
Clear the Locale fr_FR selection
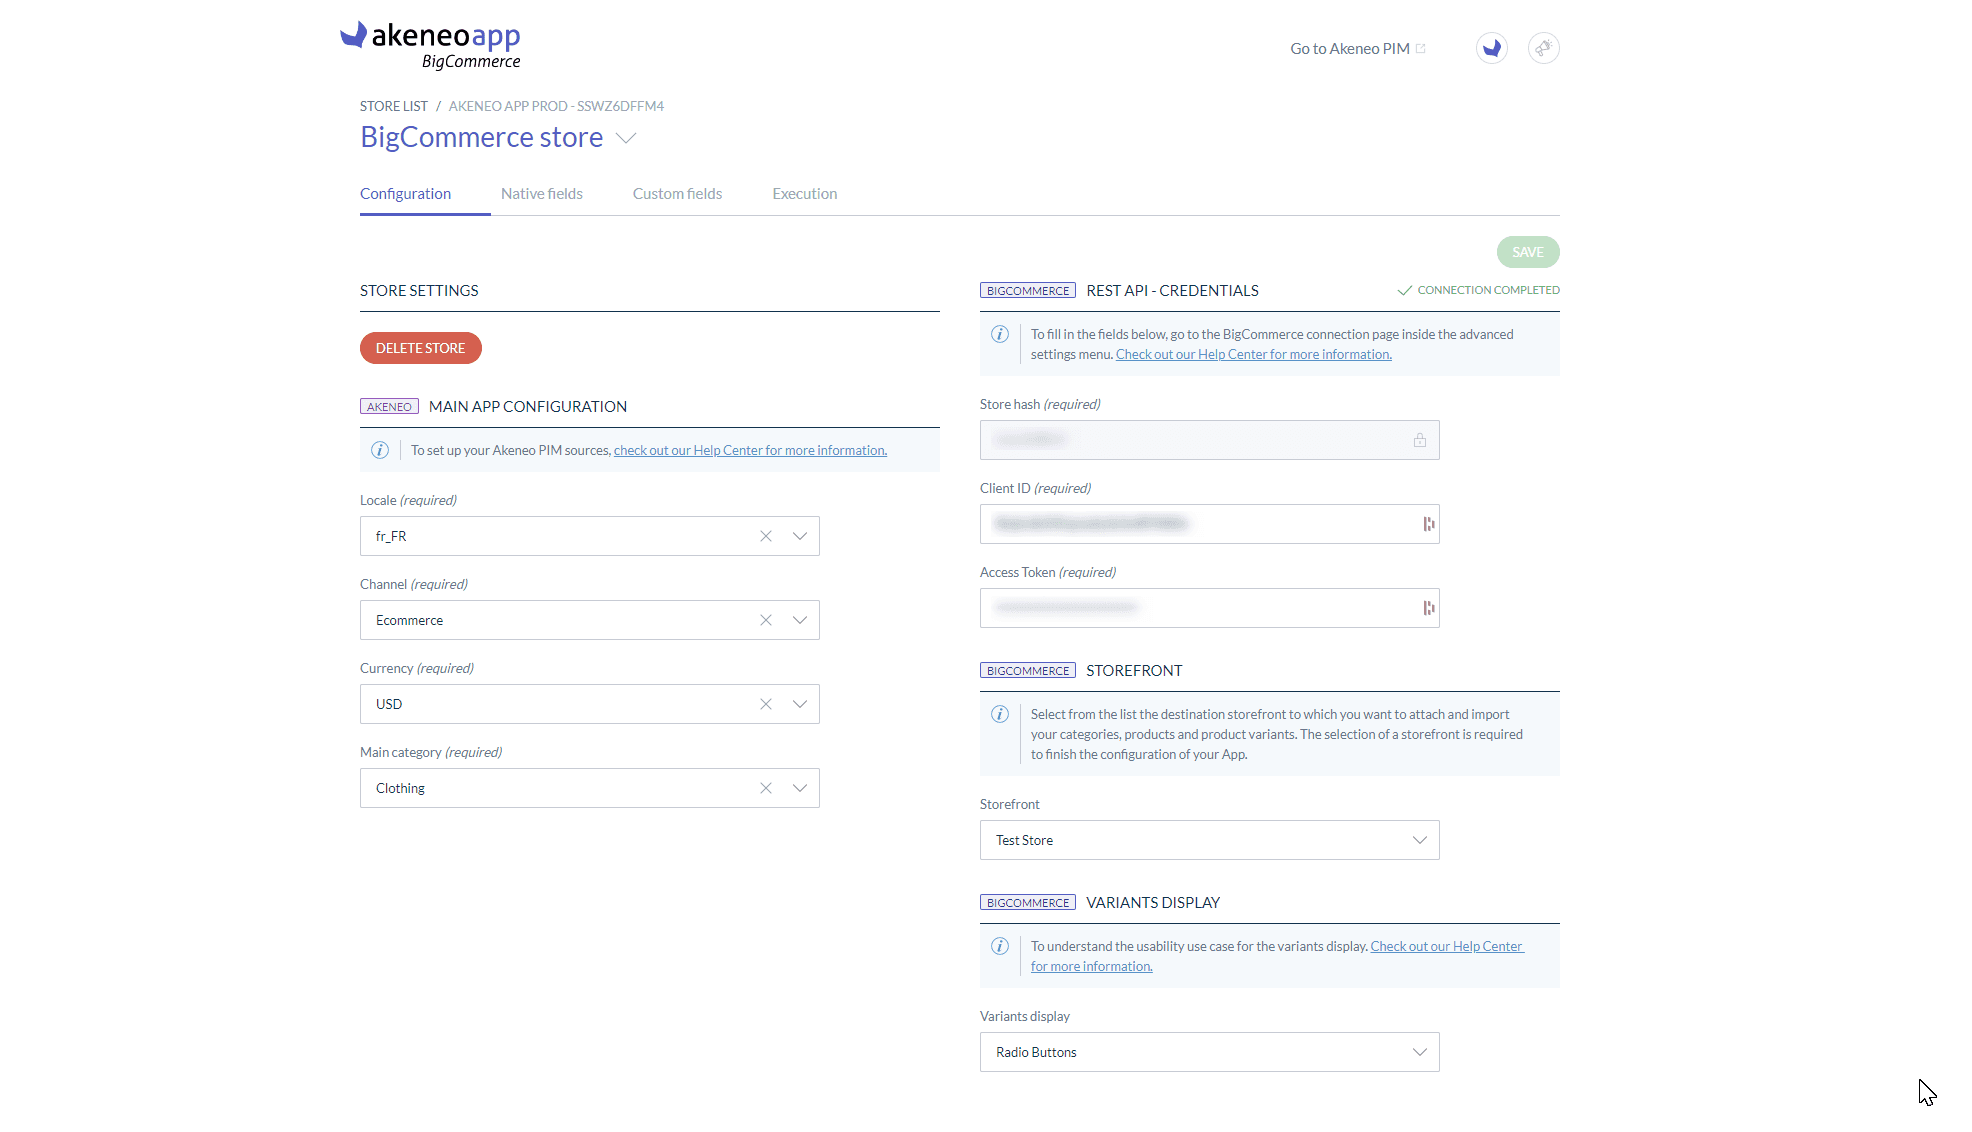tap(765, 535)
